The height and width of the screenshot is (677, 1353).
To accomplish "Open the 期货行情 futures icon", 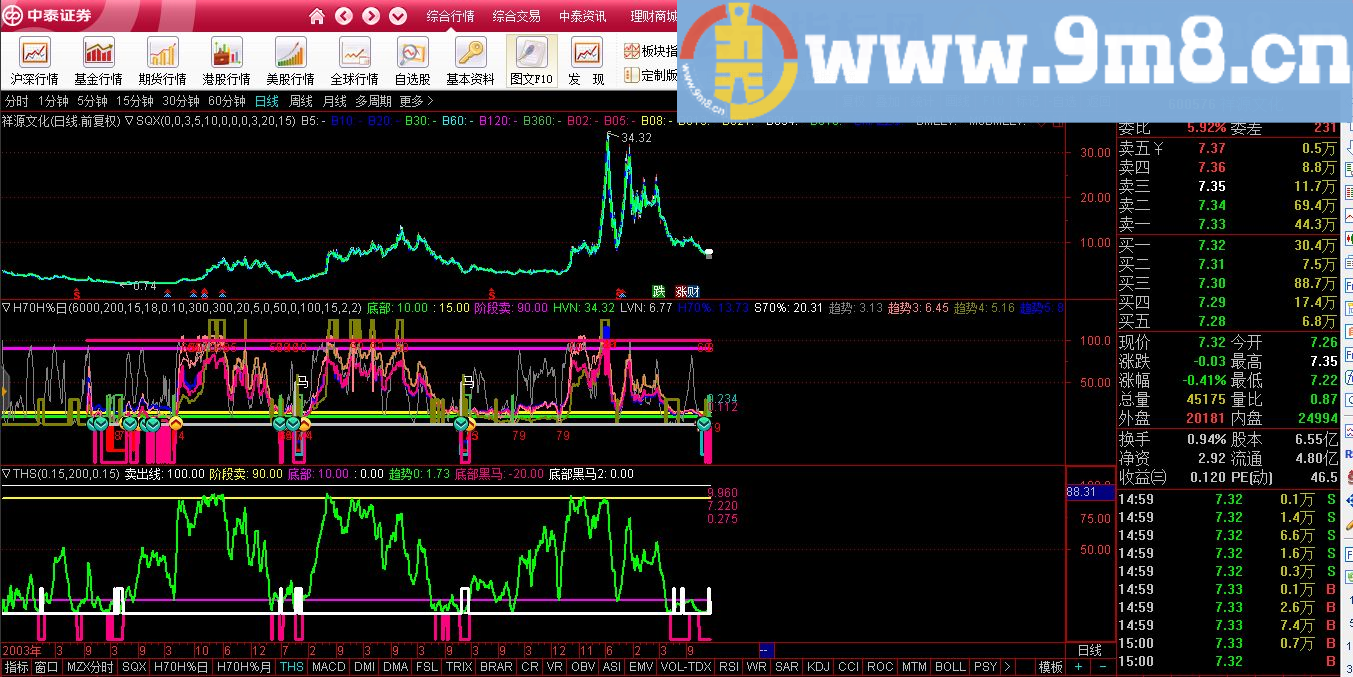I will click(x=162, y=62).
